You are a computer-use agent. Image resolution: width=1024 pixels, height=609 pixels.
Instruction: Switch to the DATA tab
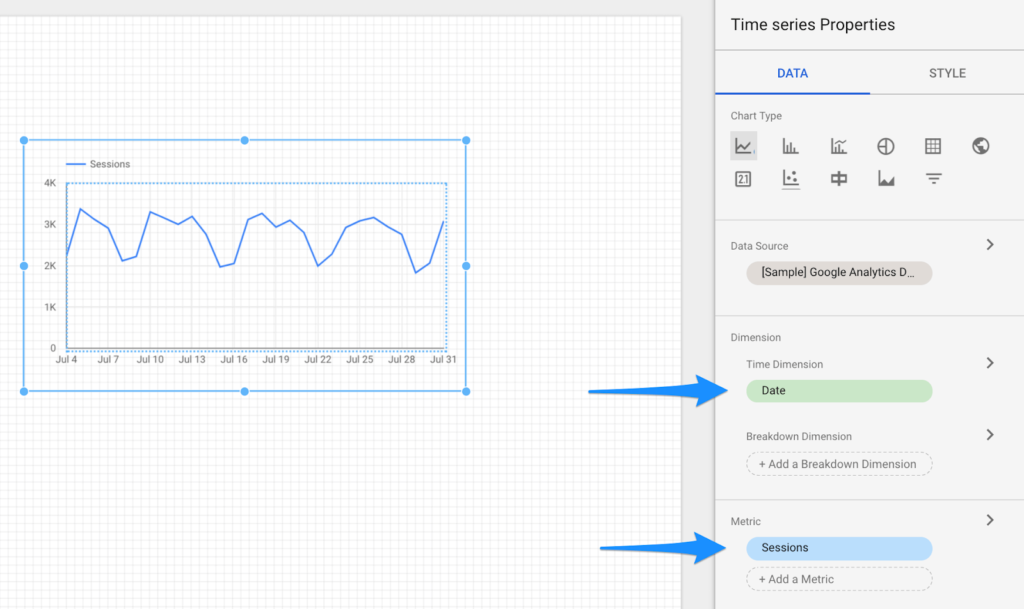[x=792, y=73]
